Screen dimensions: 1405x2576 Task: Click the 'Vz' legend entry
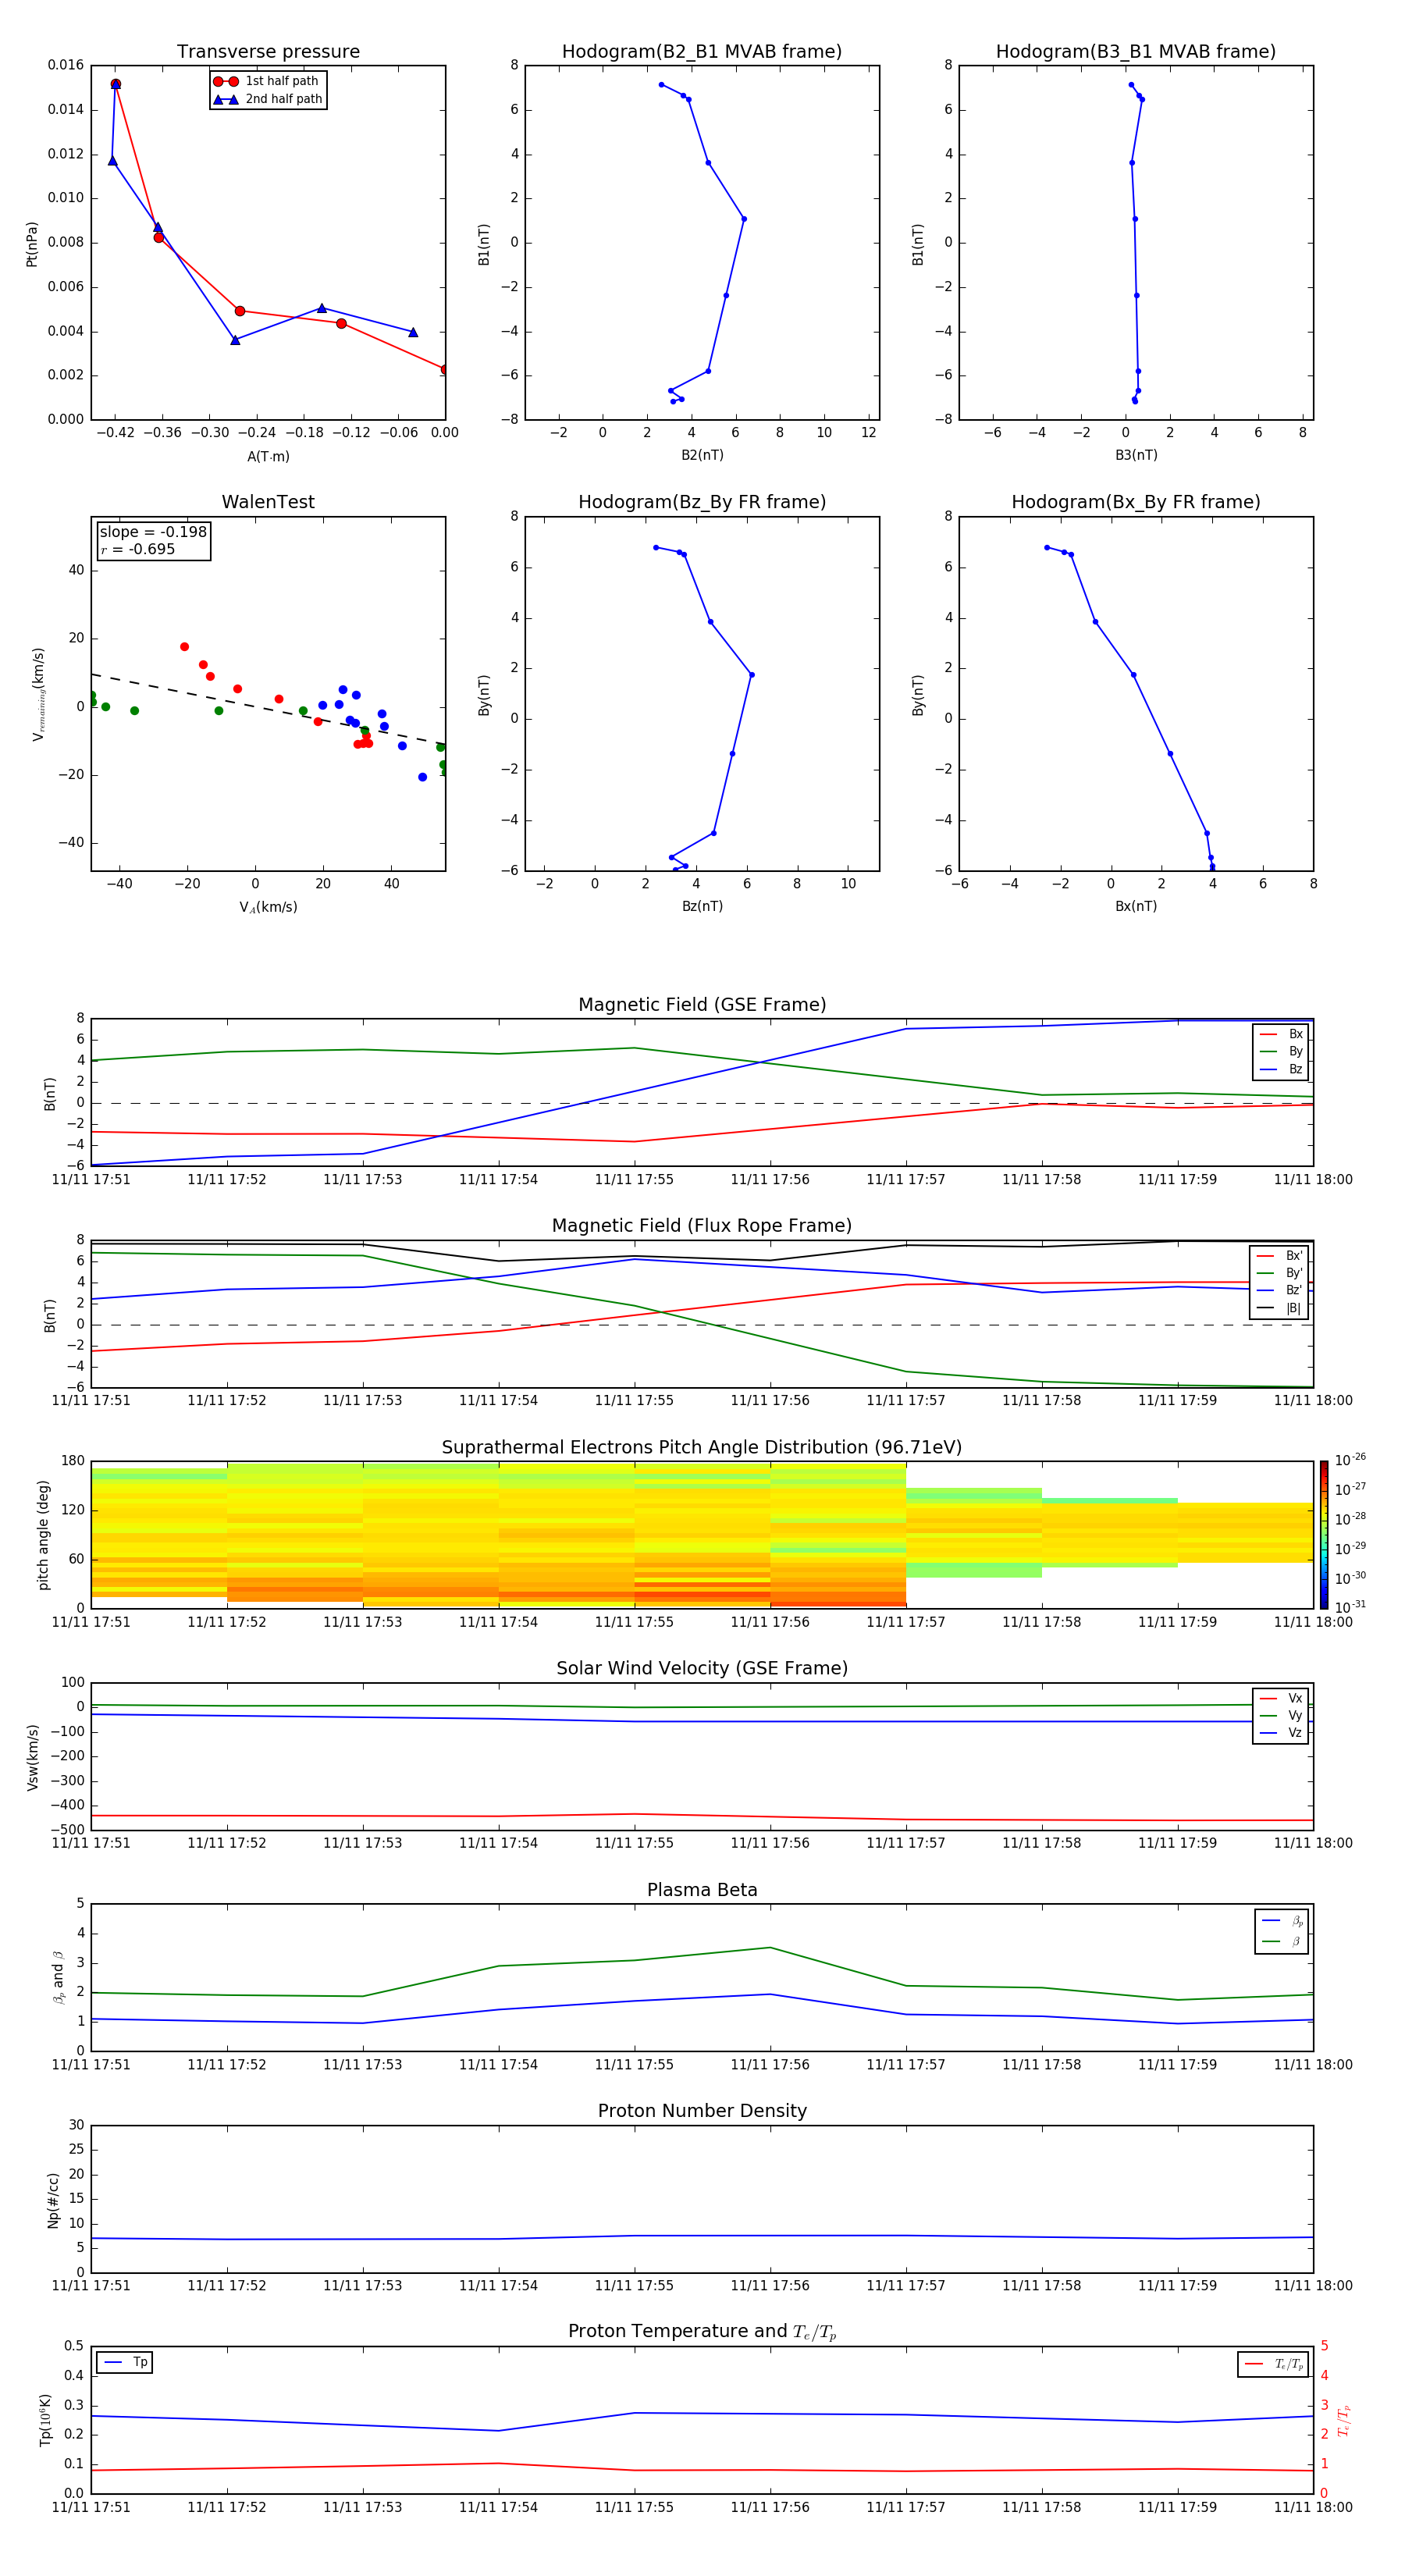pyautogui.click(x=1281, y=1733)
